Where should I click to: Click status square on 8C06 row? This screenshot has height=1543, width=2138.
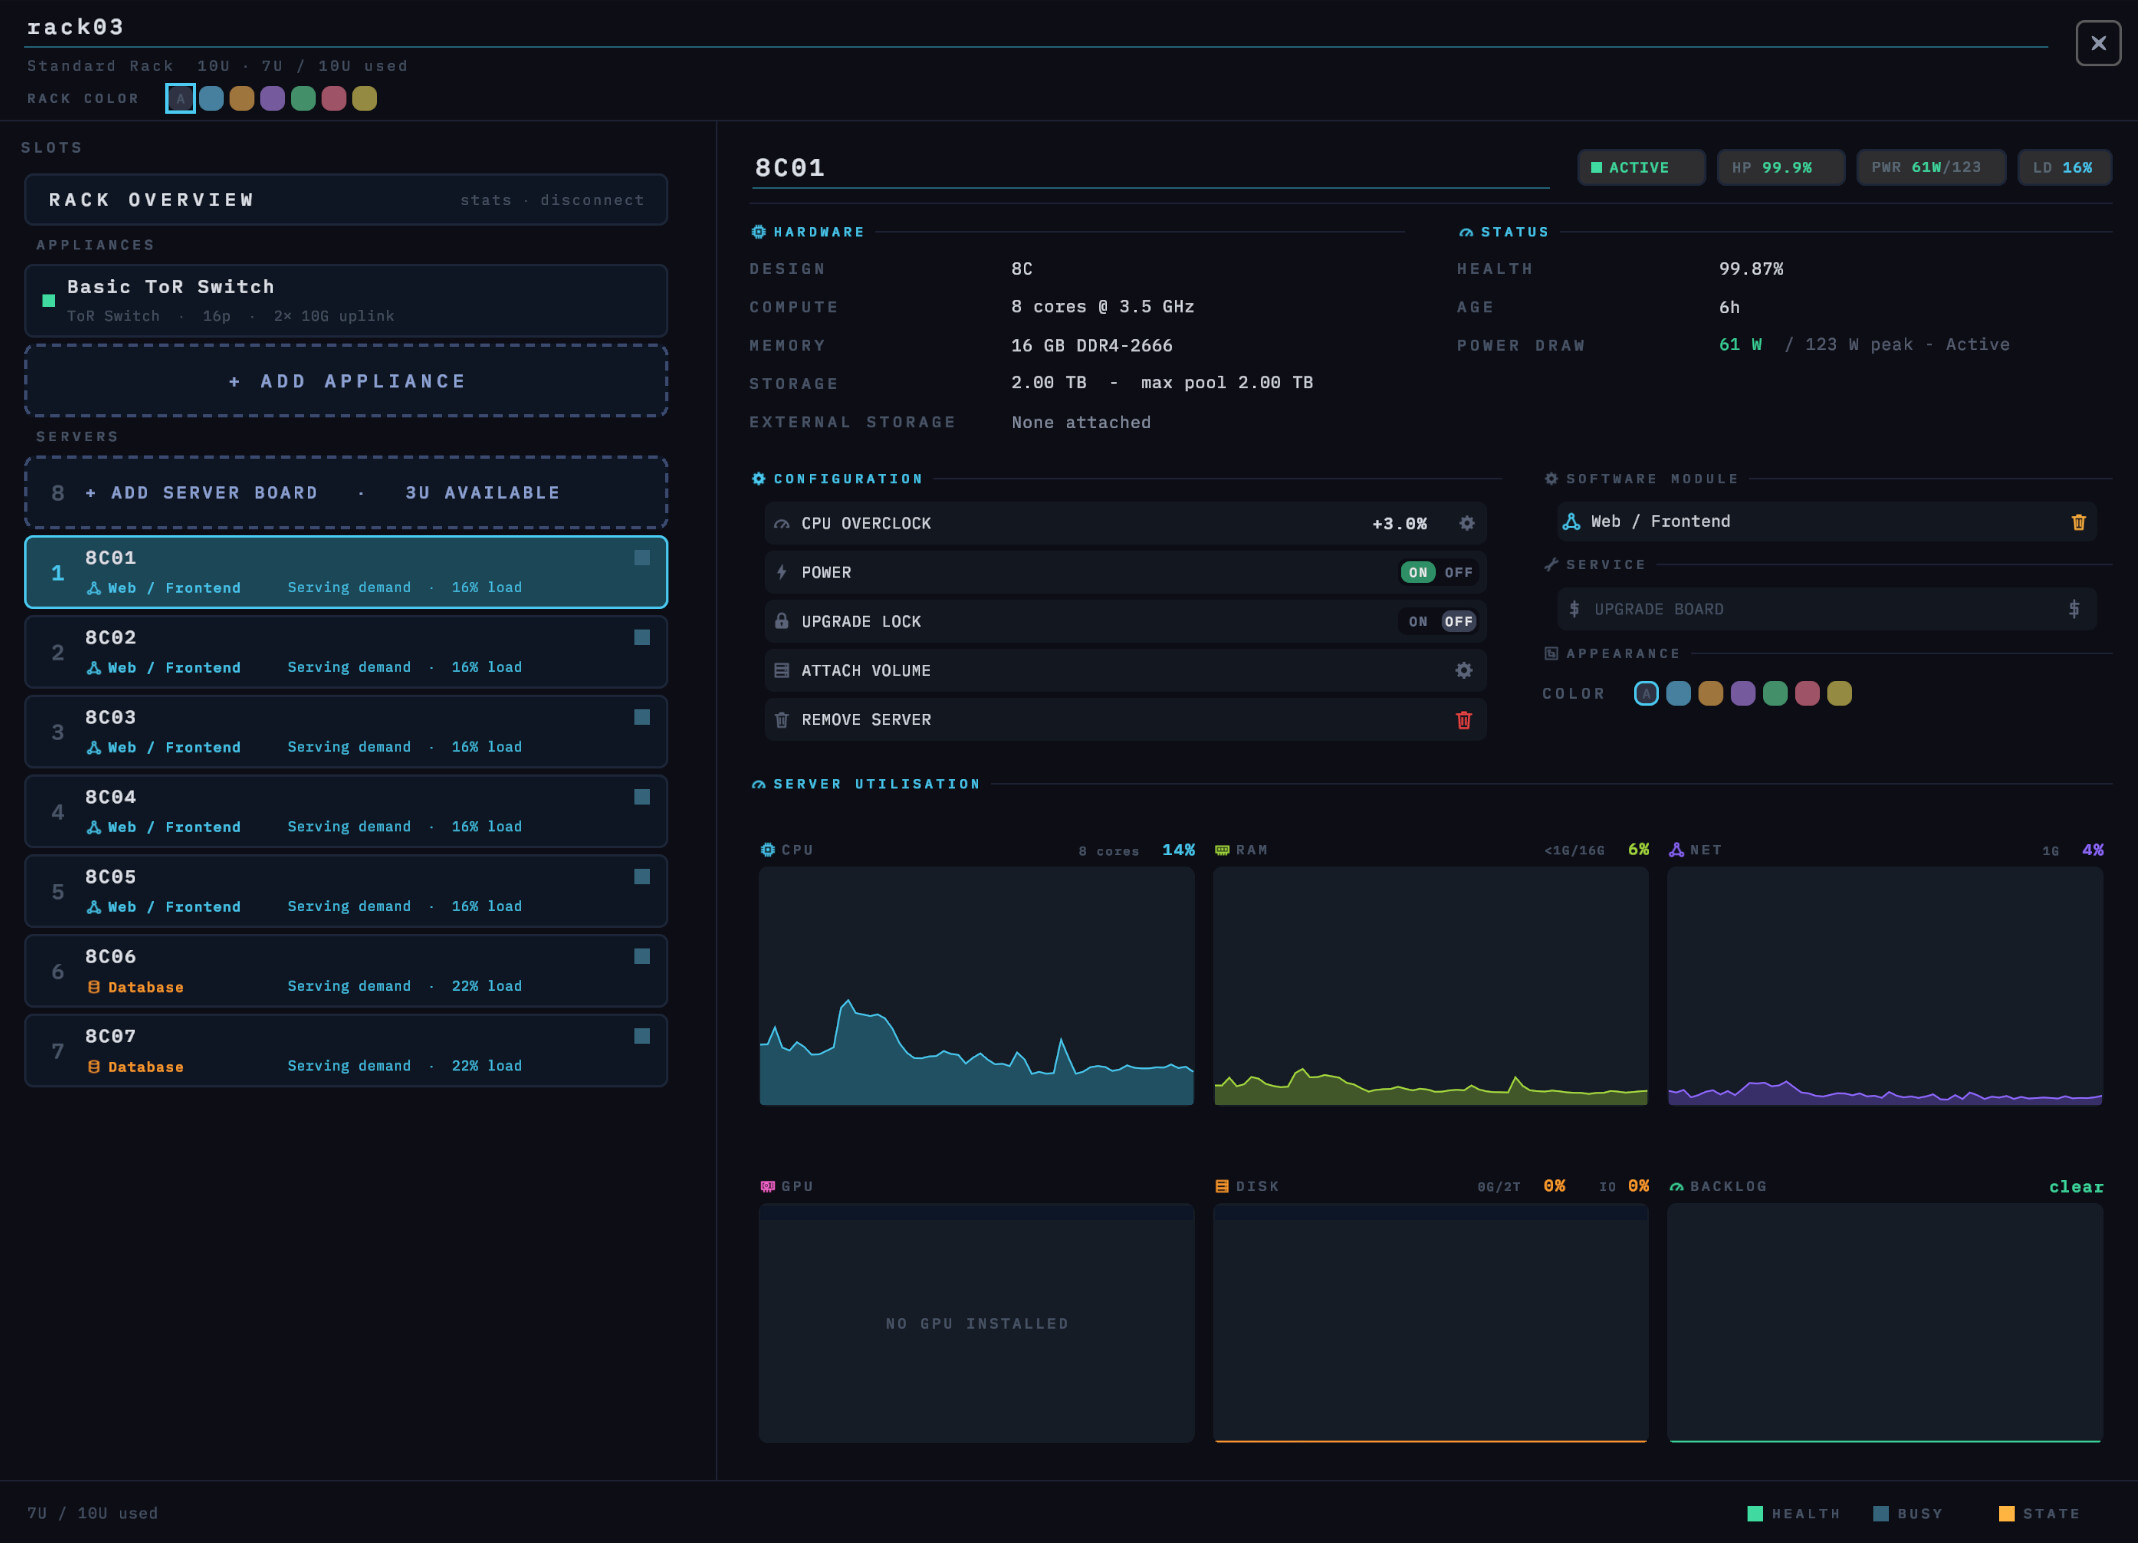642,956
